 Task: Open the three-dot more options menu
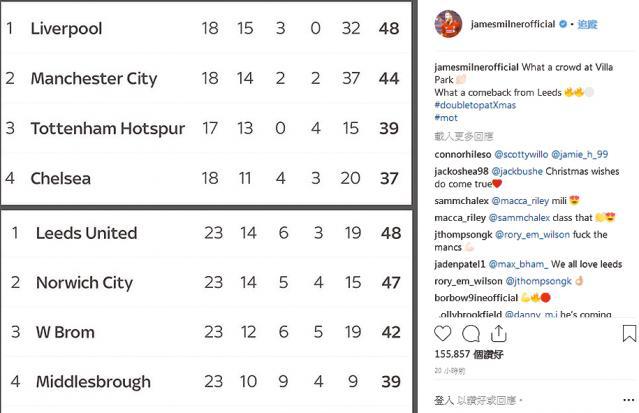point(629,400)
